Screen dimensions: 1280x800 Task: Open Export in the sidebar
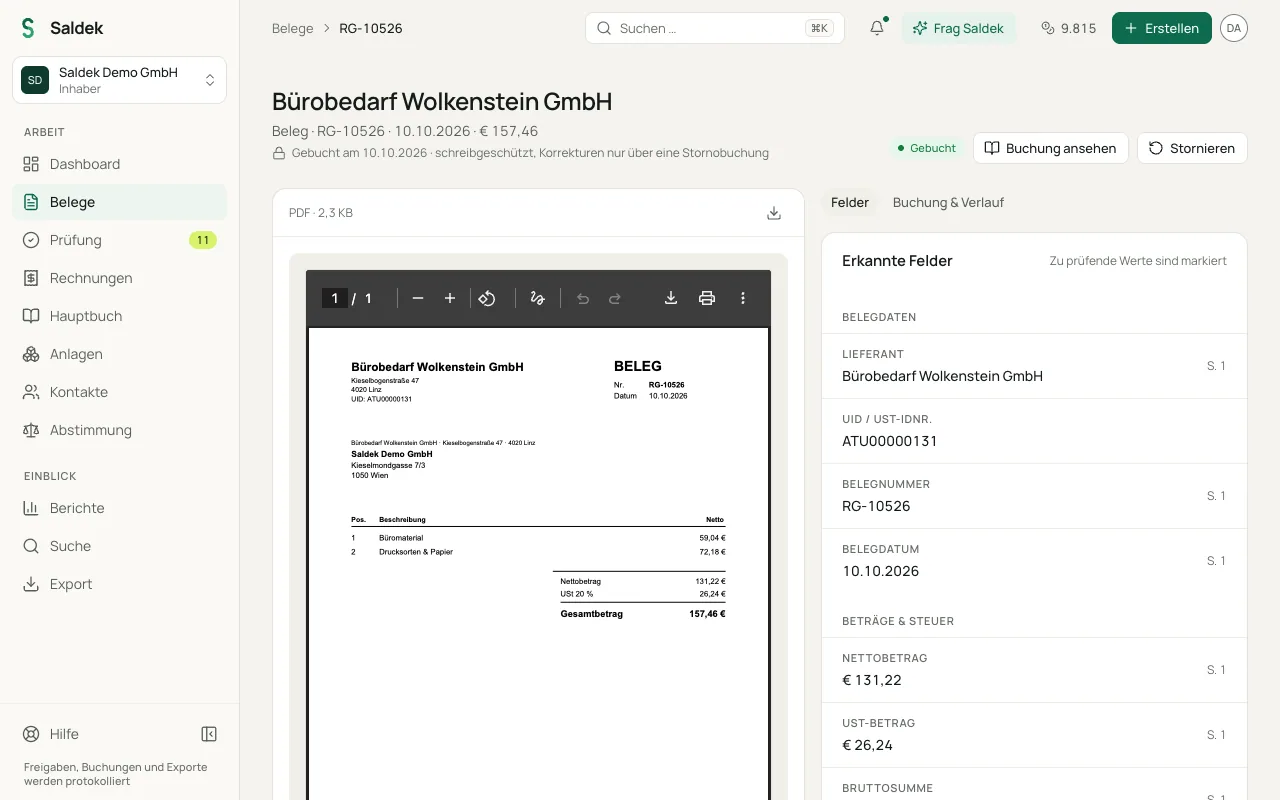[x=120, y=584]
